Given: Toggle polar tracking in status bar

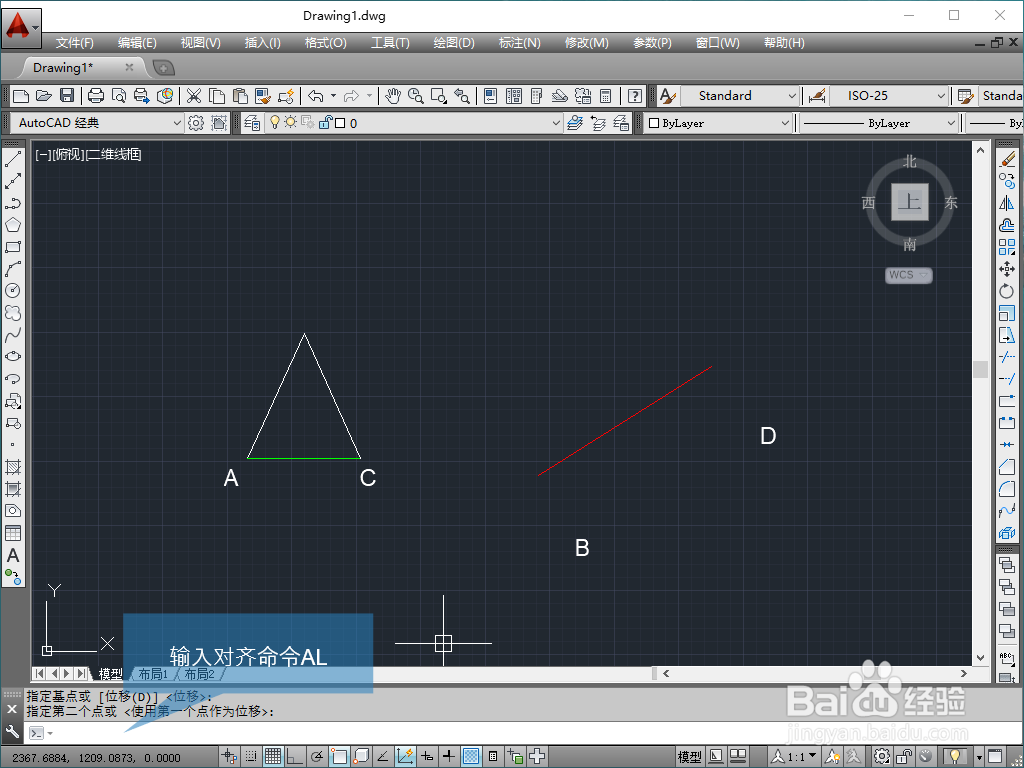Looking at the screenshot, I should [317, 756].
